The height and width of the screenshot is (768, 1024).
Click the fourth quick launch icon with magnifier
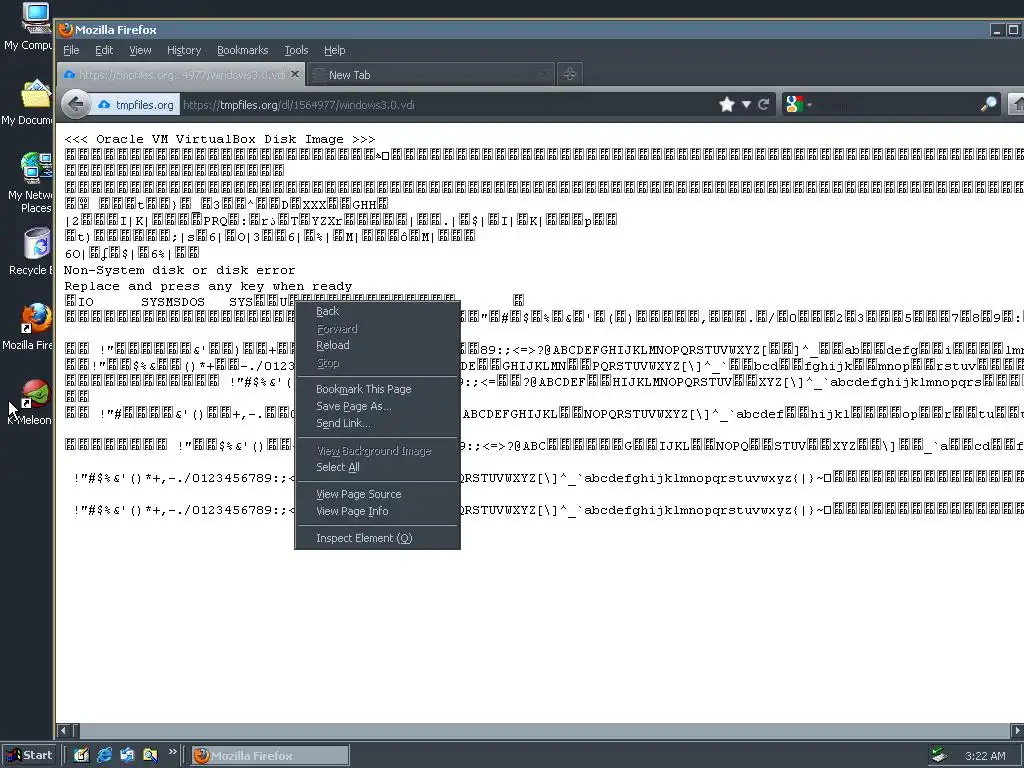[x=150, y=756]
